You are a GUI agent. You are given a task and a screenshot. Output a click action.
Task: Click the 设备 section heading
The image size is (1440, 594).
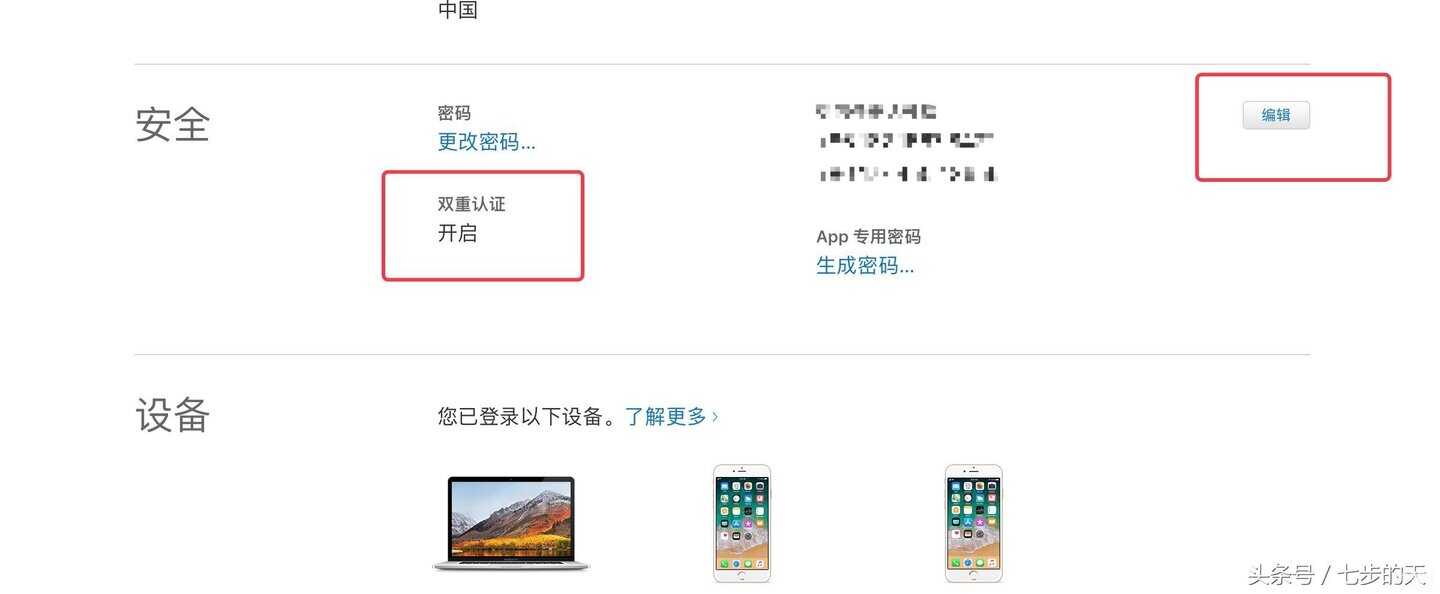pyautogui.click(x=172, y=415)
